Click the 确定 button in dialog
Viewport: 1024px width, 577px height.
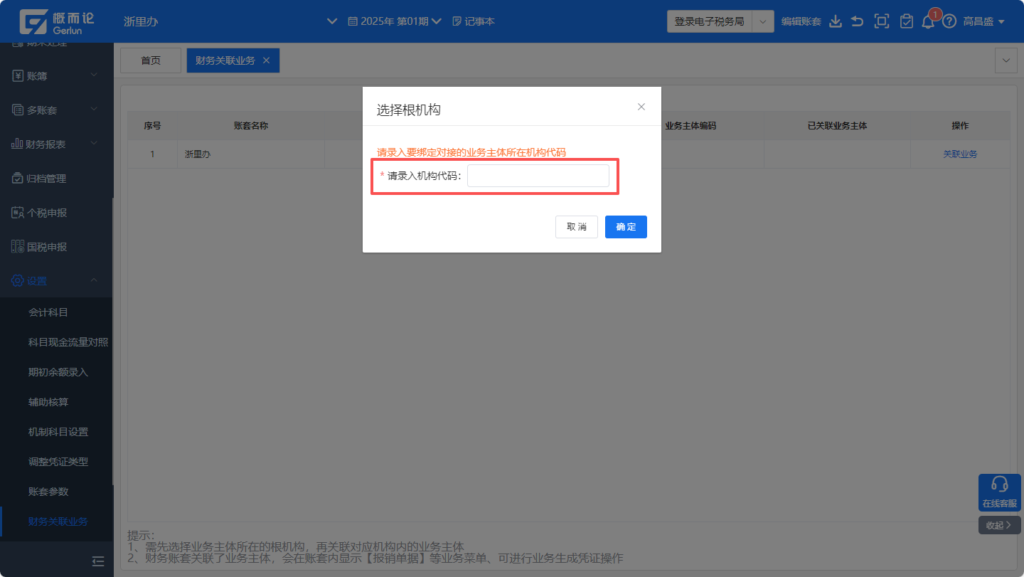pyautogui.click(x=626, y=227)
